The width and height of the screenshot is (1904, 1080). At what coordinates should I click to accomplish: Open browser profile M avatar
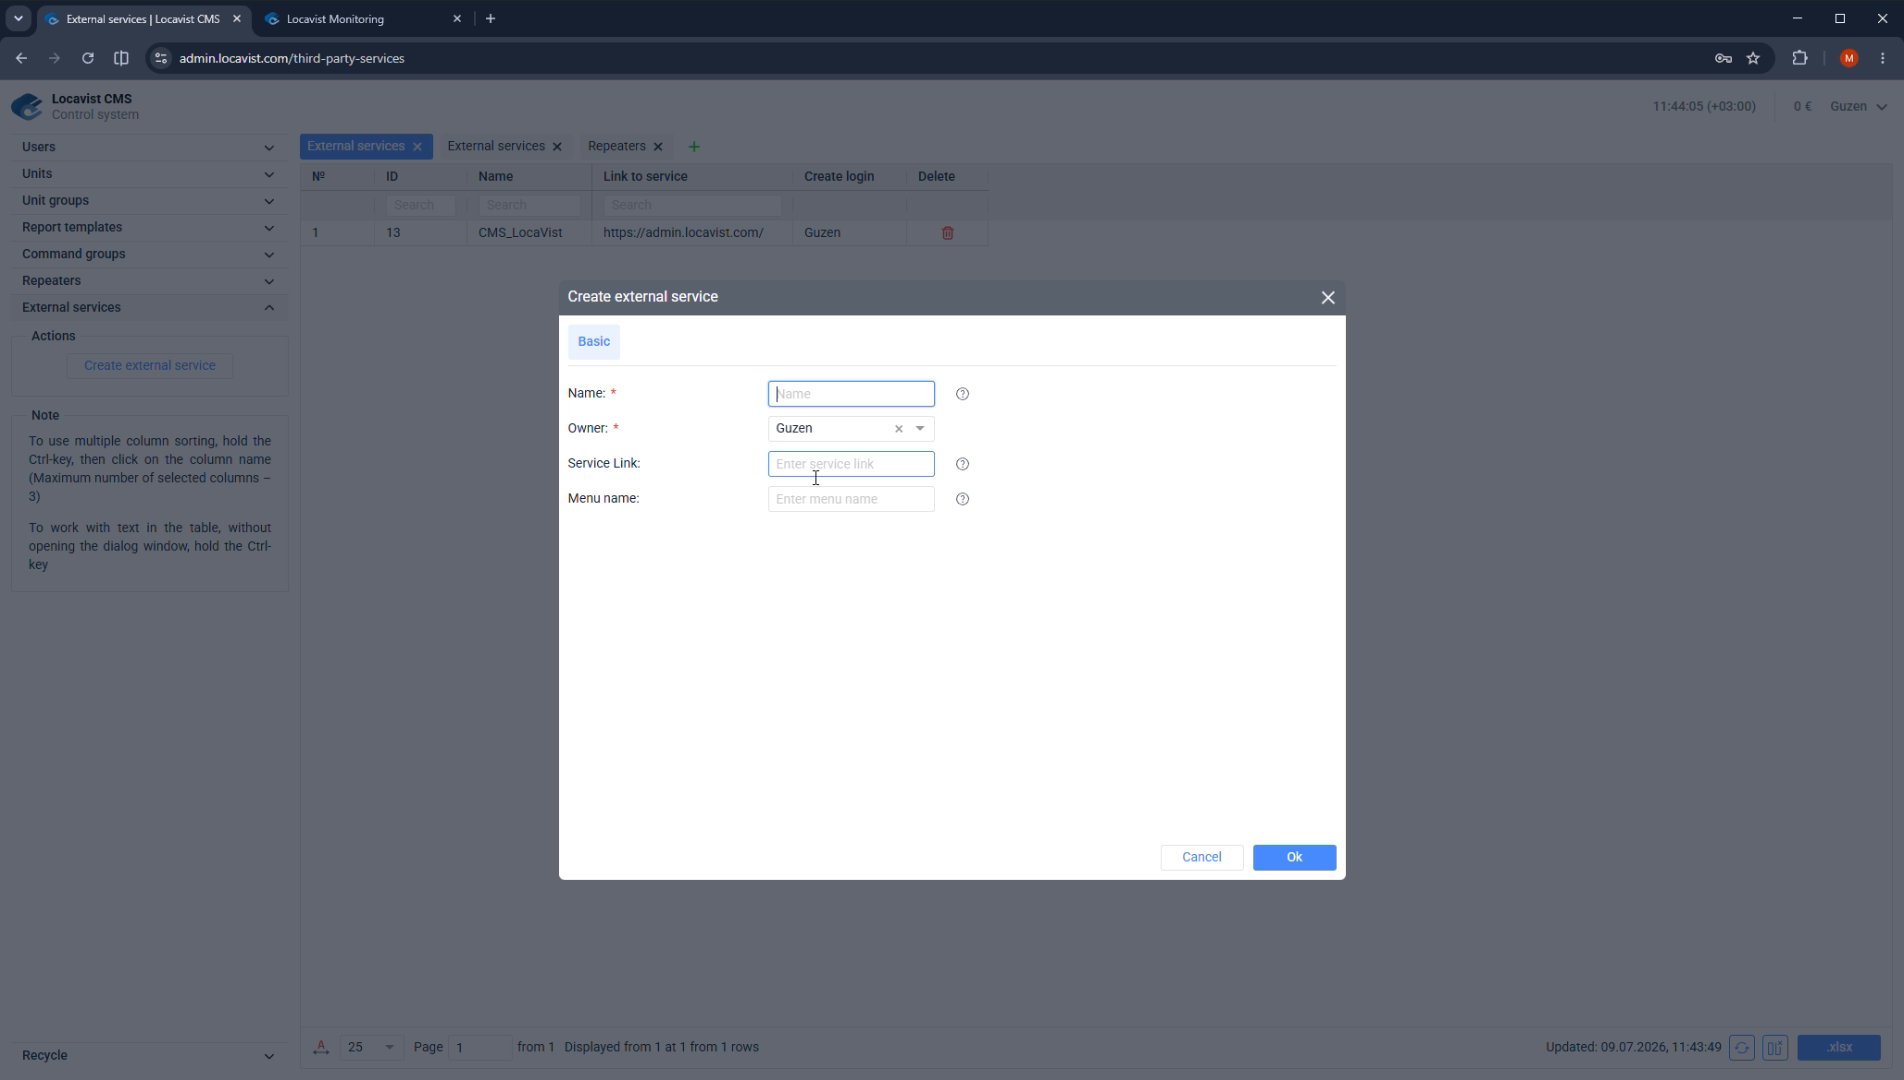pos(1848,58)
